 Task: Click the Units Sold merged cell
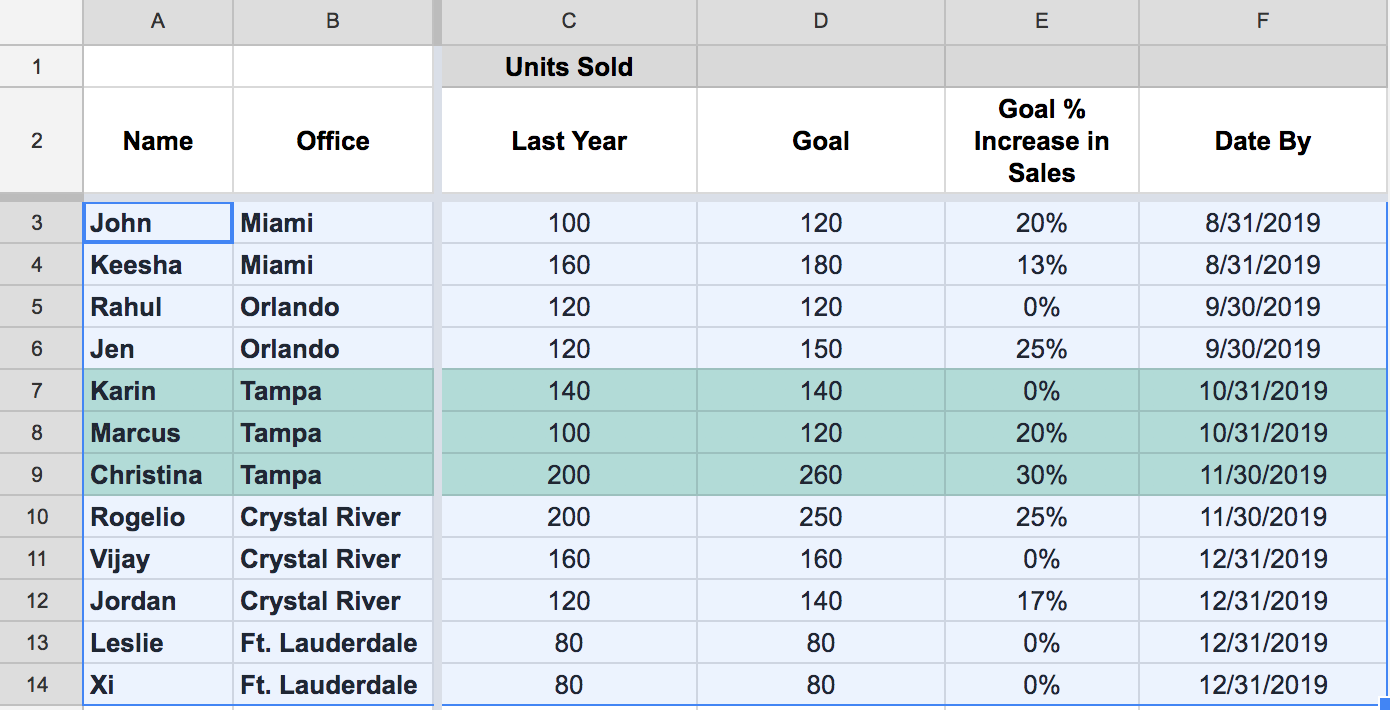point(568,66)
